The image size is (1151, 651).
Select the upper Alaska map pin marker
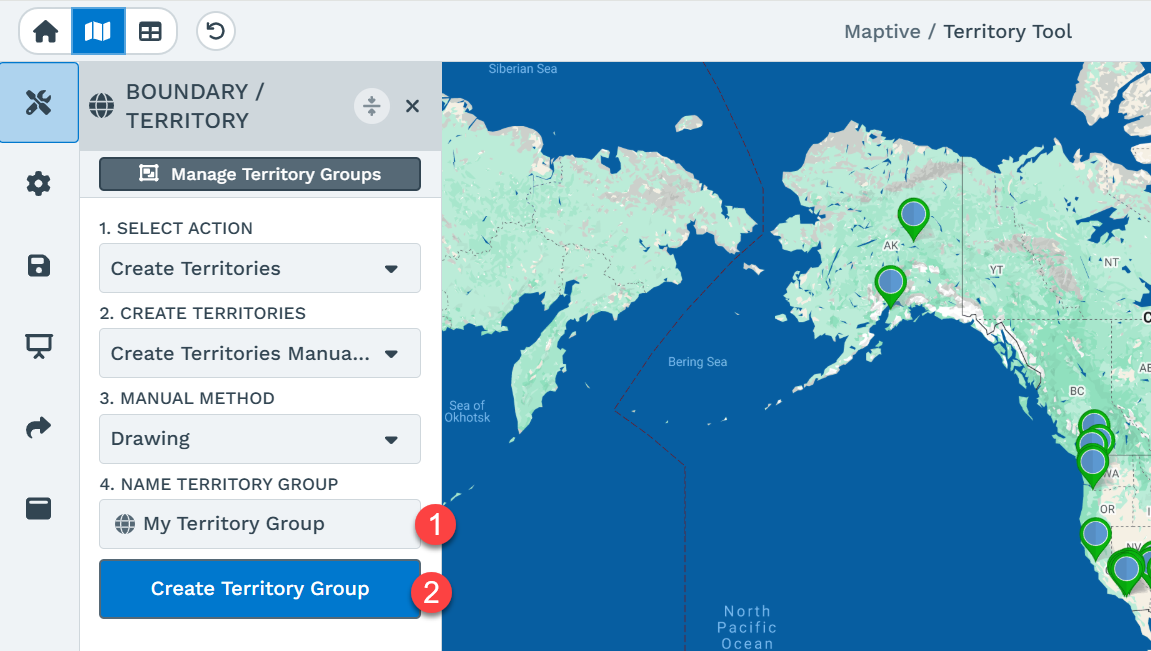click(x=913, y=219)
